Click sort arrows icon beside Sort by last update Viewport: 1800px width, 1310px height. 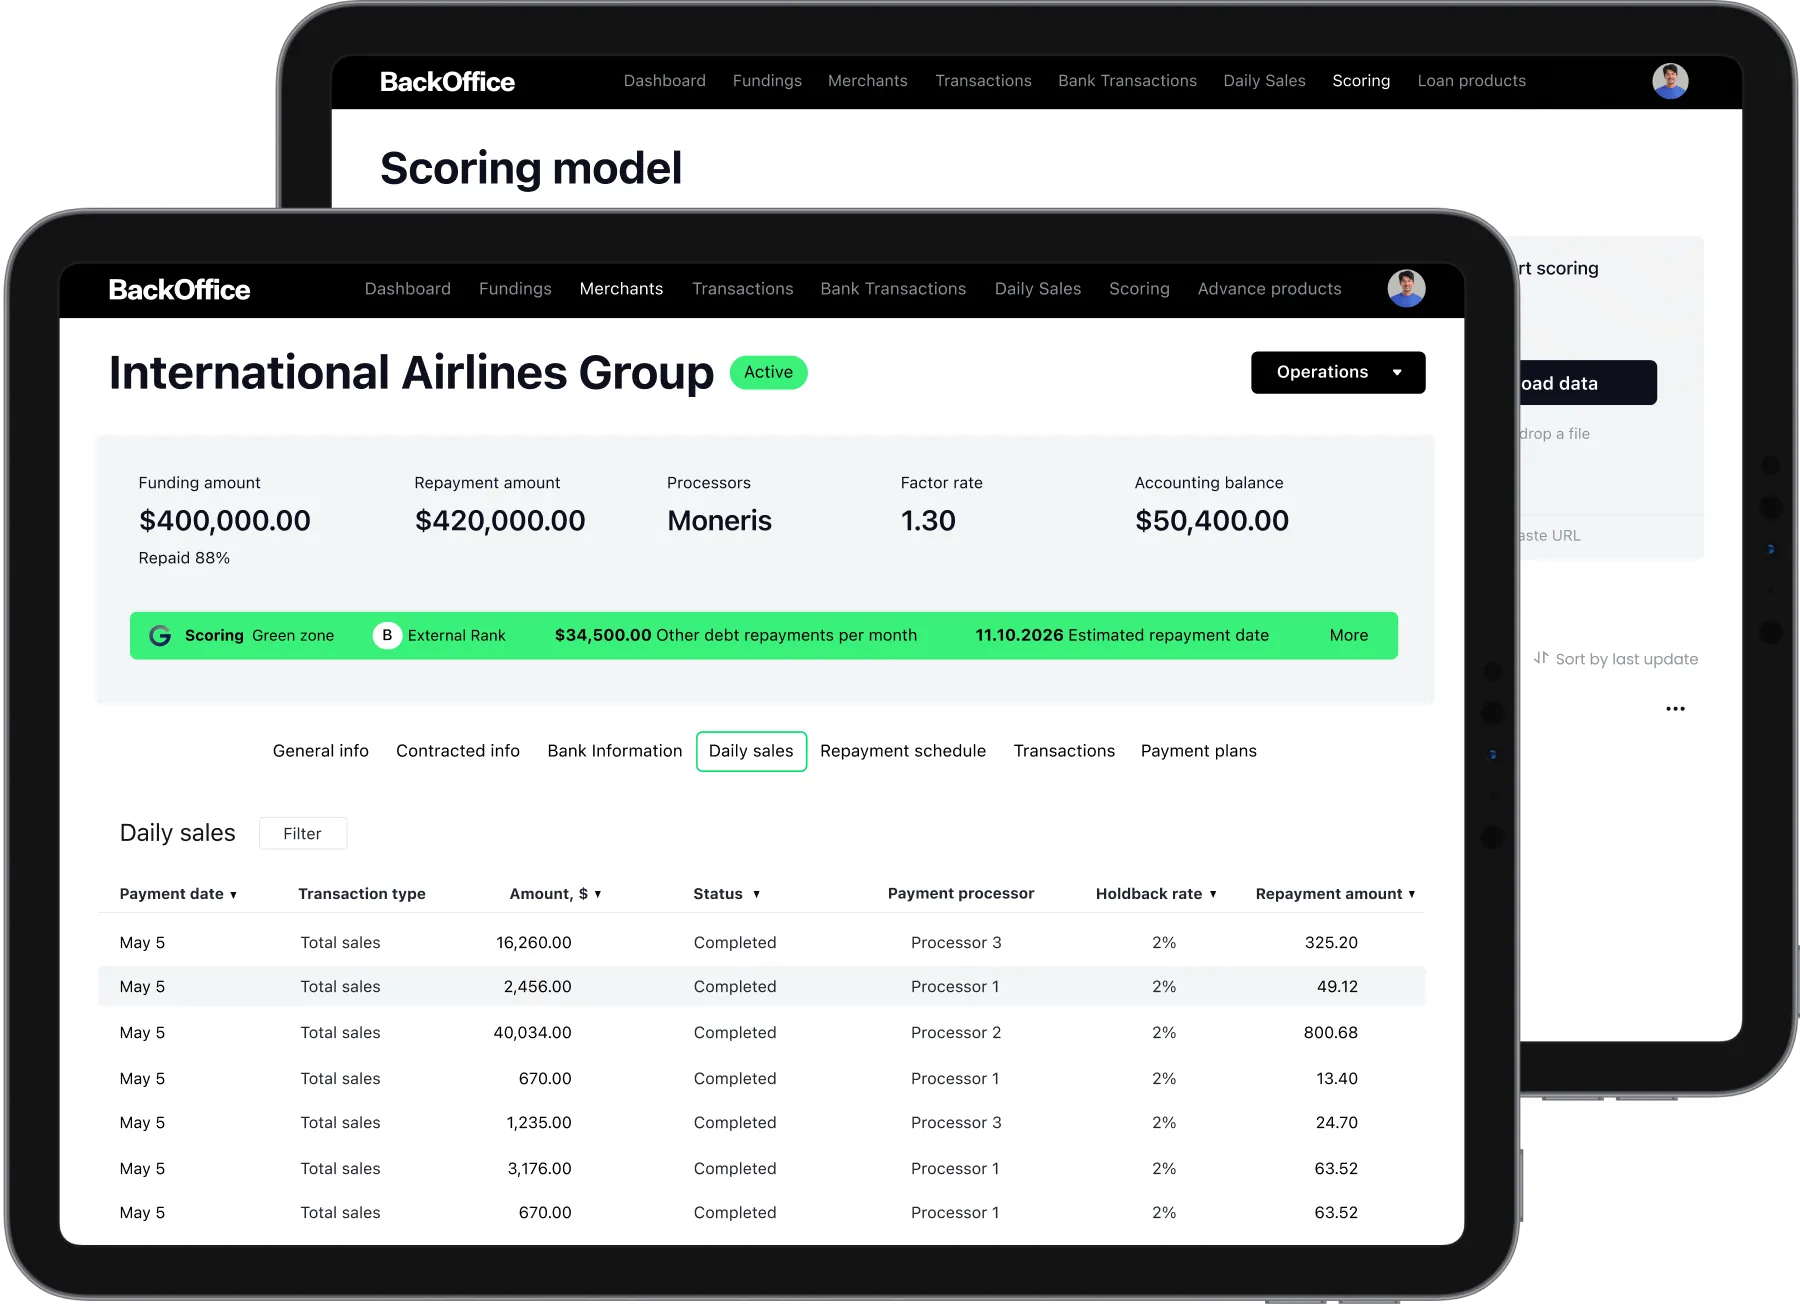1541,658
